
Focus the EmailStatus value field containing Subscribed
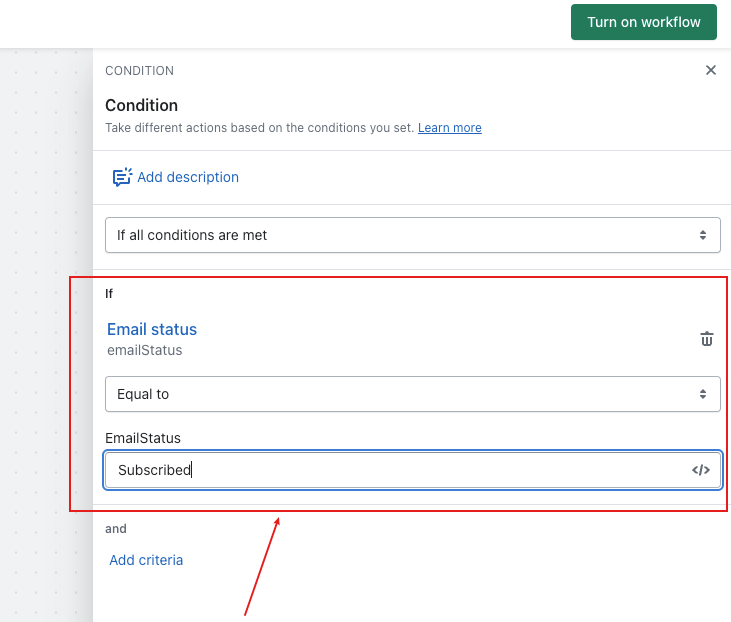click(x=413, y=470)
